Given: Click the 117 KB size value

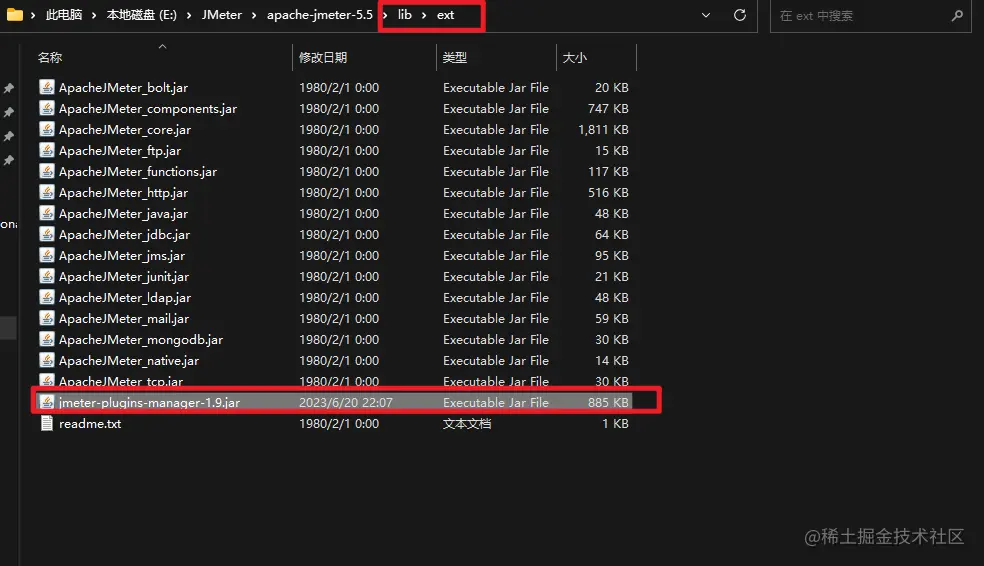Looking at the screenshot, I should [608, 171].
